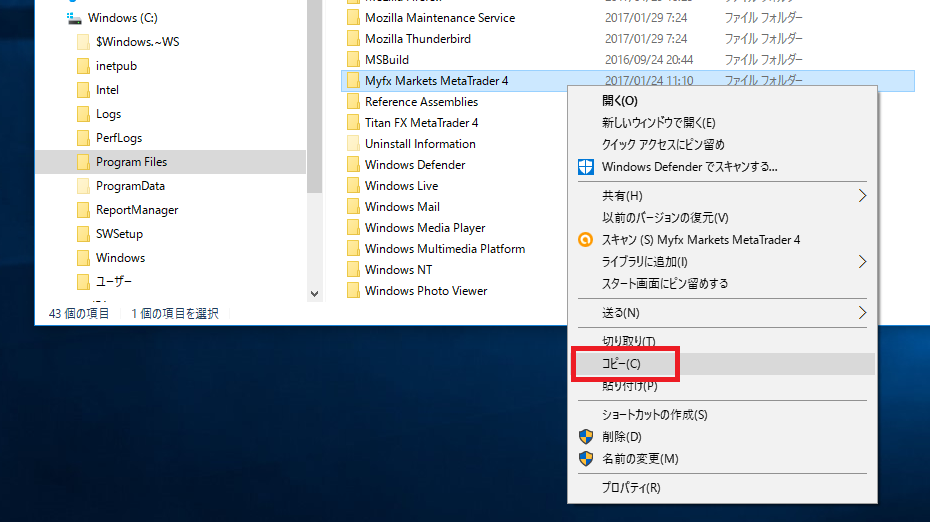
Task: Select Windows Defender でスキャンする...
Action: click(722, 167)
